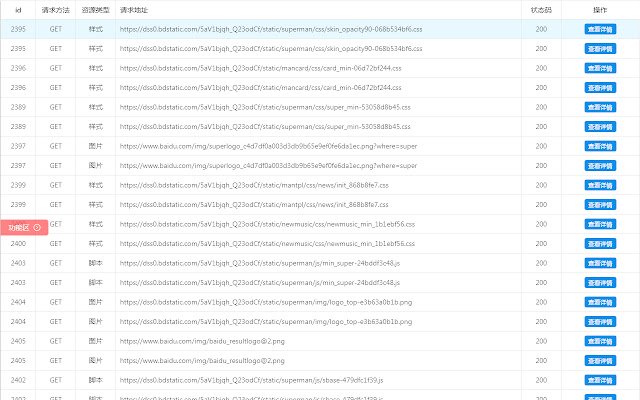The height and width of the screenshot is (400, 640).
Task: Click 查看详情 in the second 2397 row
Action: pos(600,165)
